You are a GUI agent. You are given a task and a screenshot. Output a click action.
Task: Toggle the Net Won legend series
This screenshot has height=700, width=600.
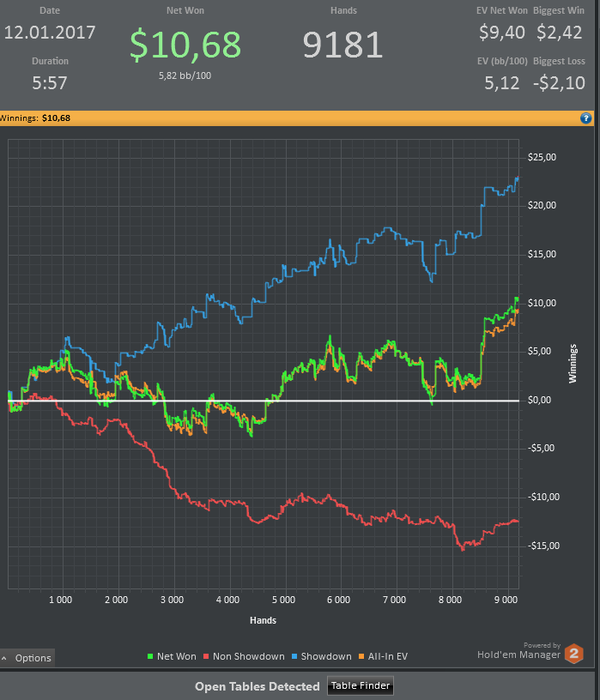tap(172, 656)
